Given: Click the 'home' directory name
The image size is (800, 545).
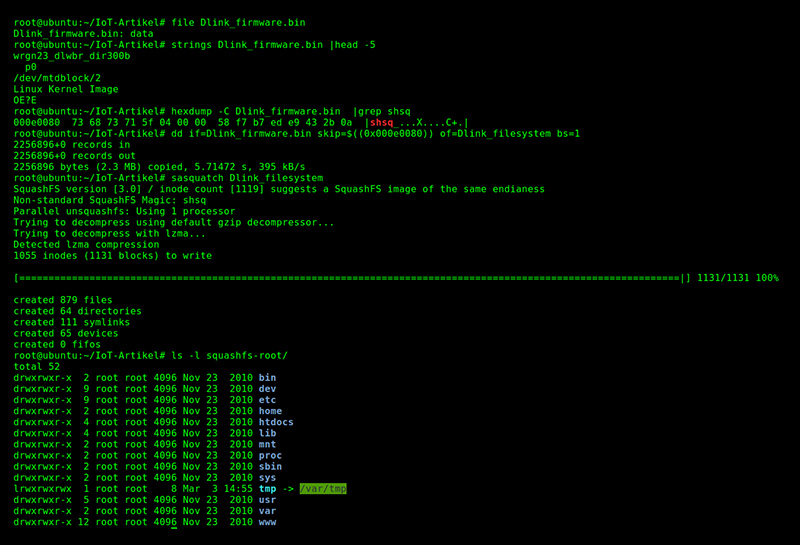Looking at the screenshot, I should tap(270, 411).
